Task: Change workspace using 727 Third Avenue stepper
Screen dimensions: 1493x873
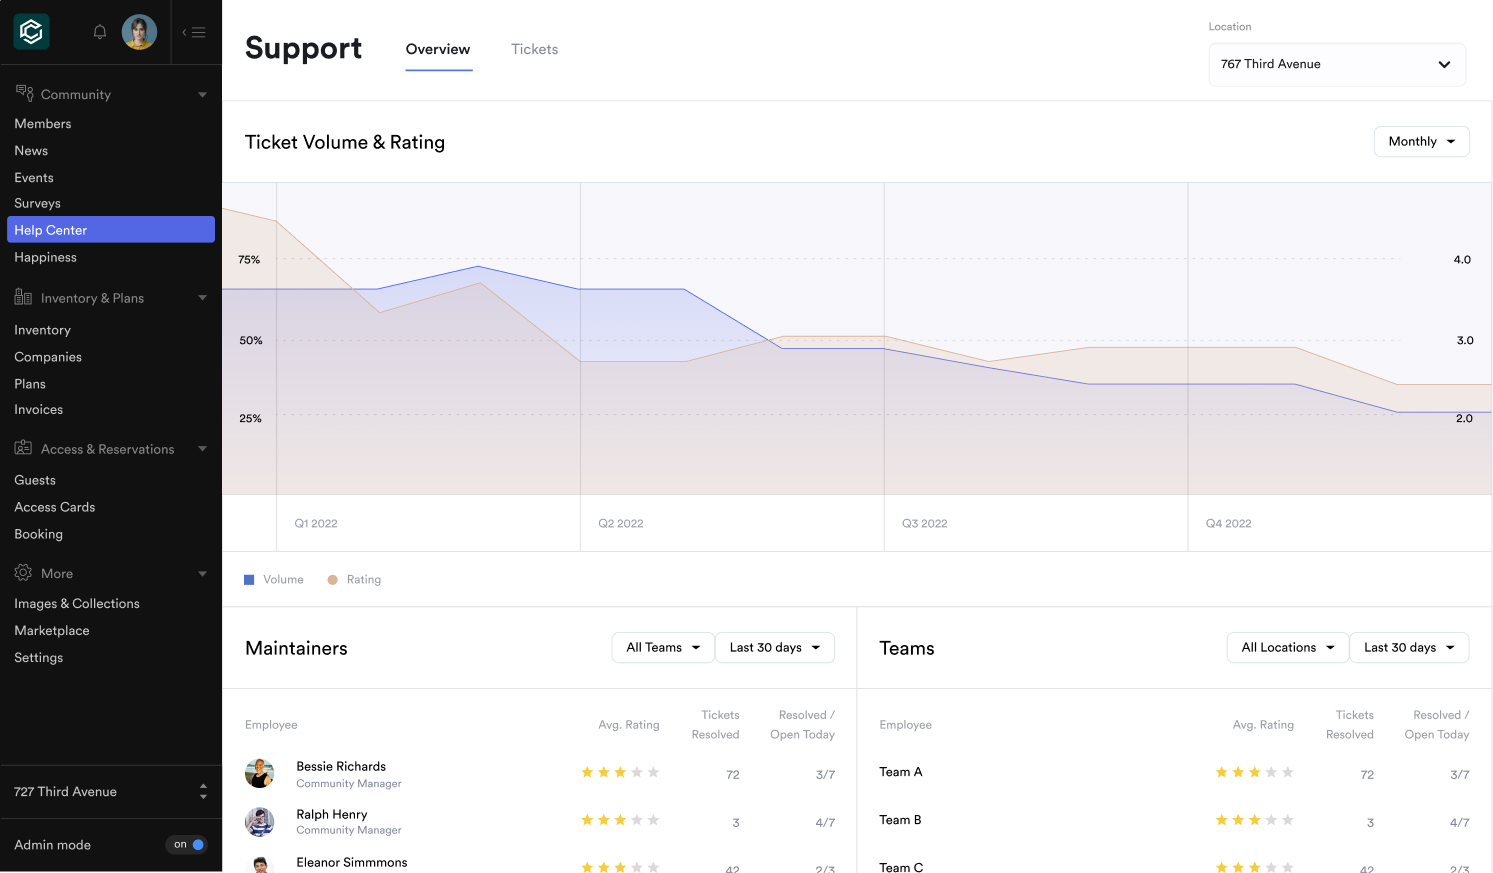Action: point(203,791)
